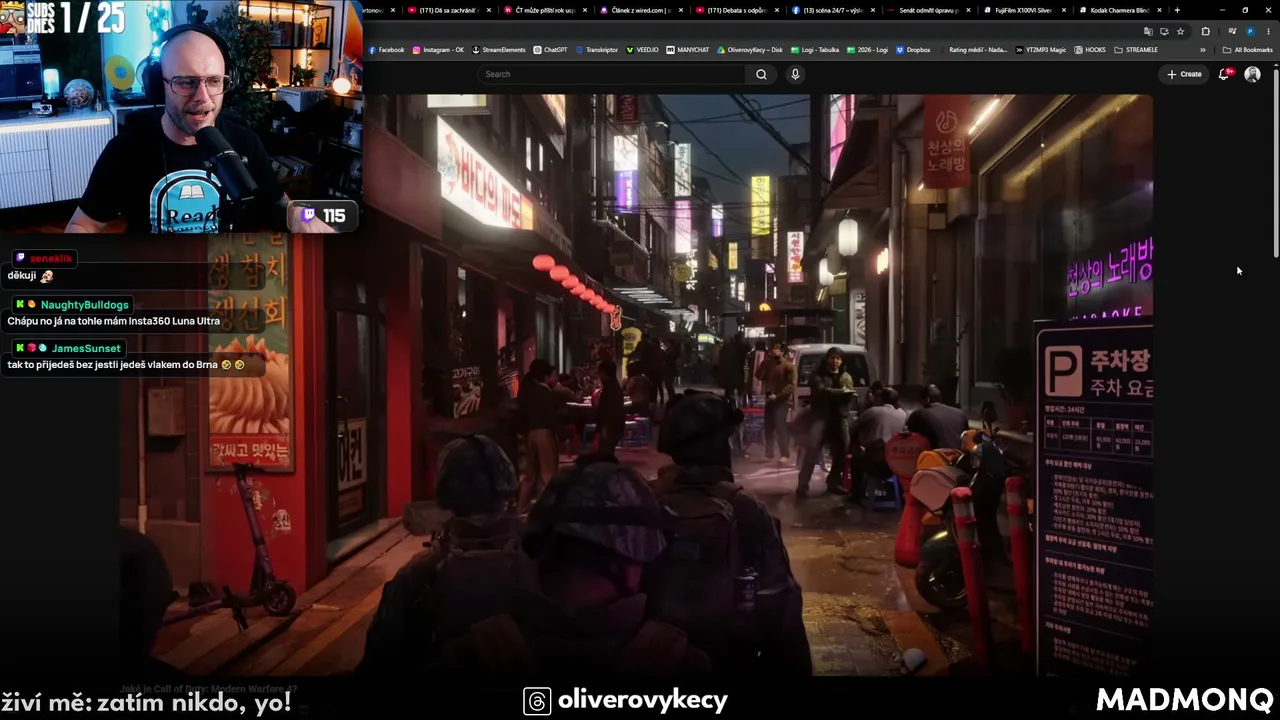Close the 'Dá sa zachrániť' tab

(x=488, y=10)
